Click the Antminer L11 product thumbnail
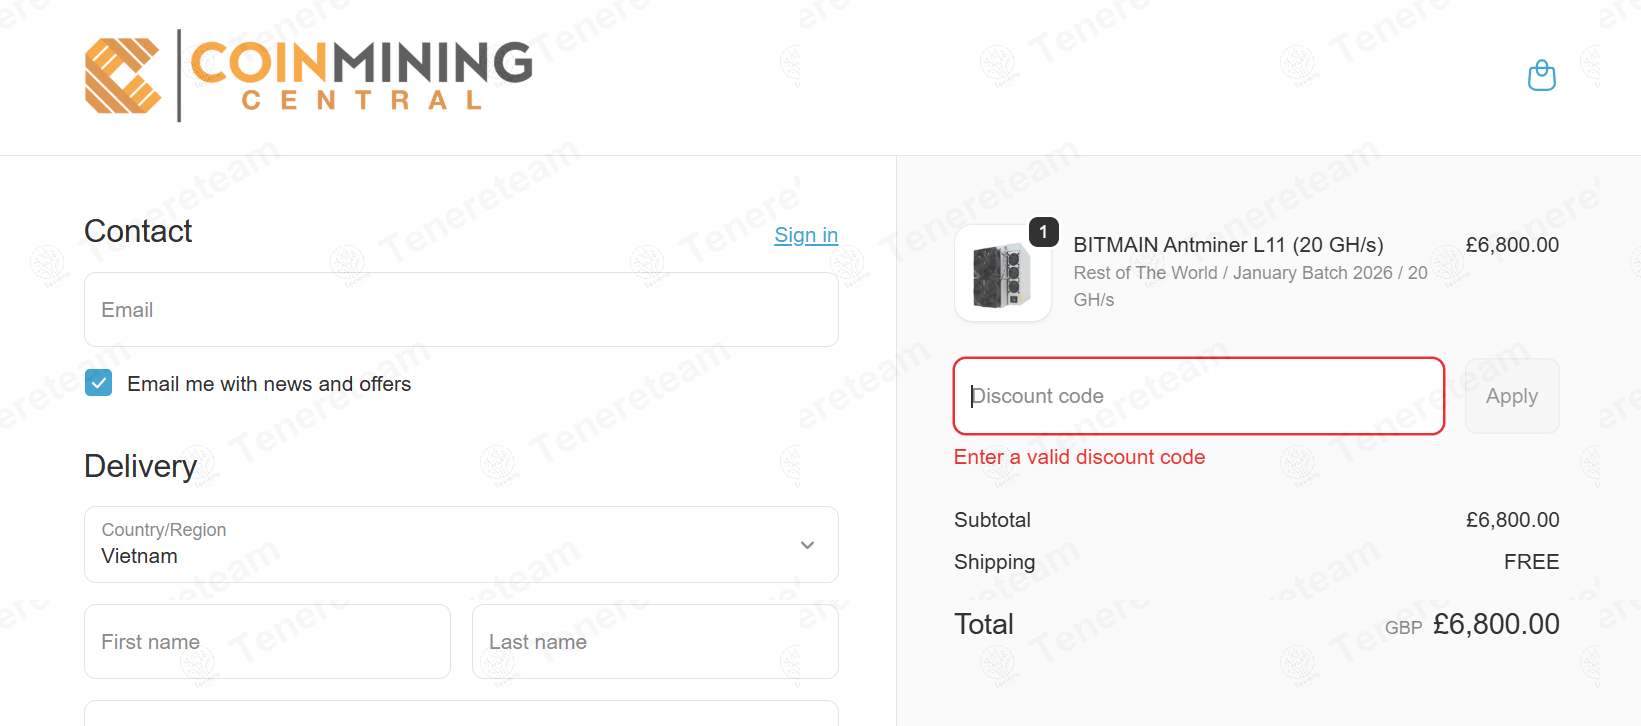Viewport: 1641px width, 726px height. tap(1002, 274)
